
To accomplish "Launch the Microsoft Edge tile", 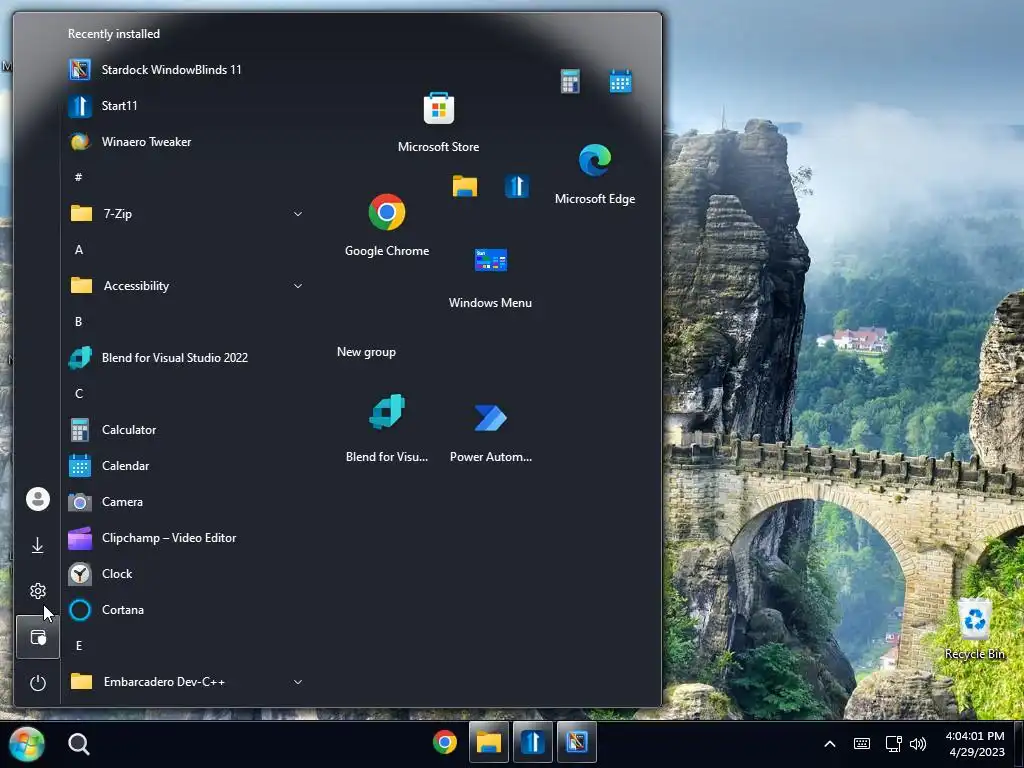I will 594,174.
